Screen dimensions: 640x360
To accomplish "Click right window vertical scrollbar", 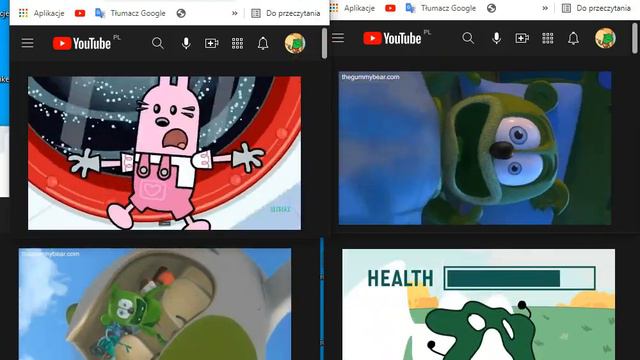I will click(635, 38).
